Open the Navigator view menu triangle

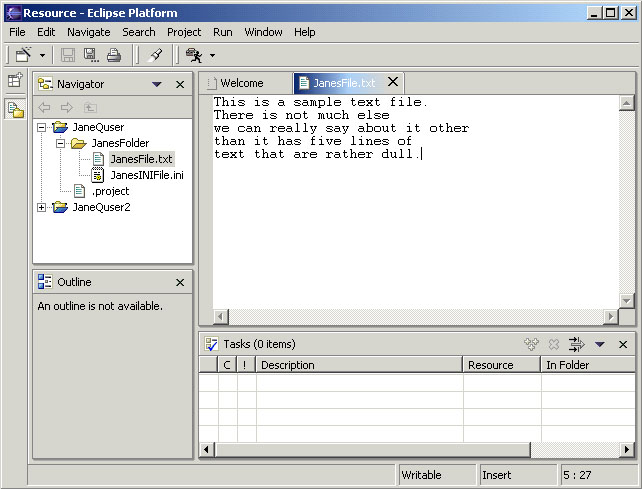click(x=156, y=84)
